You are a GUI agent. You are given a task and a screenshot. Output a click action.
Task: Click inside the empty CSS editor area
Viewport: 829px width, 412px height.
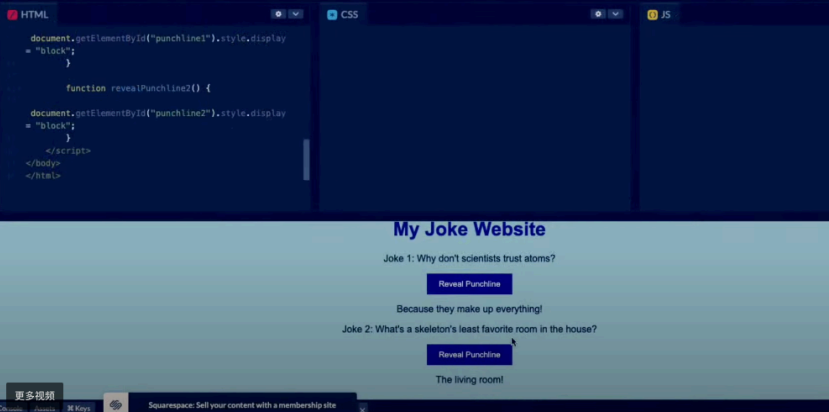tap(475, 116)
